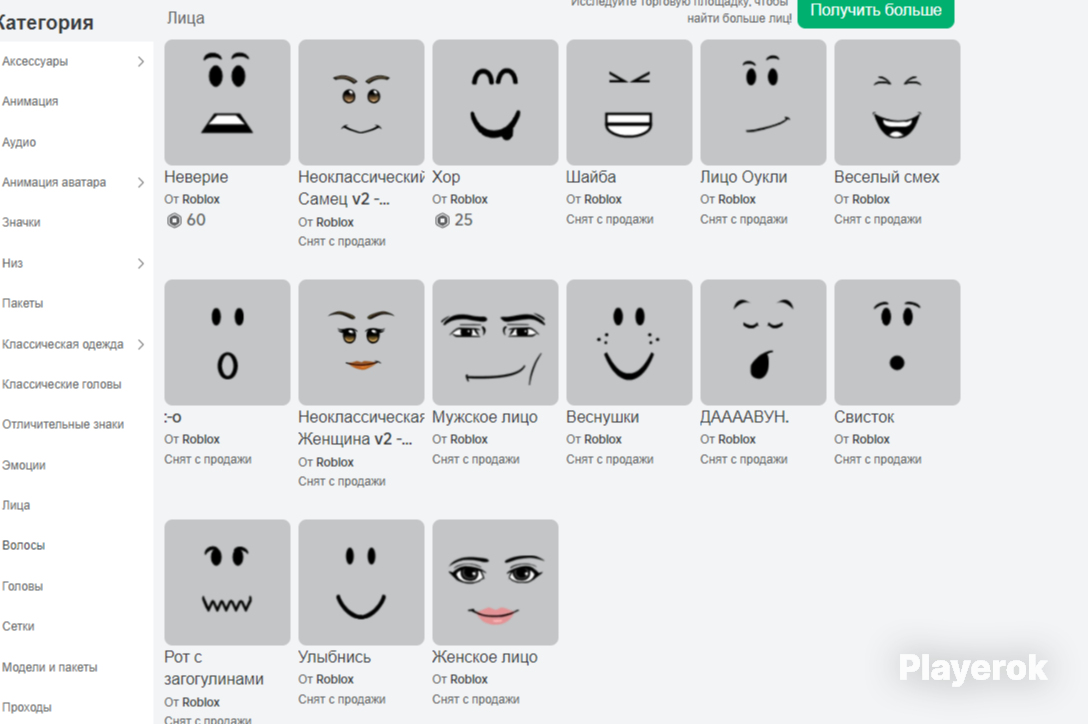Select the Свисток face image
The height and width of the screenshot is (724, 1088).
pos(896,342)
